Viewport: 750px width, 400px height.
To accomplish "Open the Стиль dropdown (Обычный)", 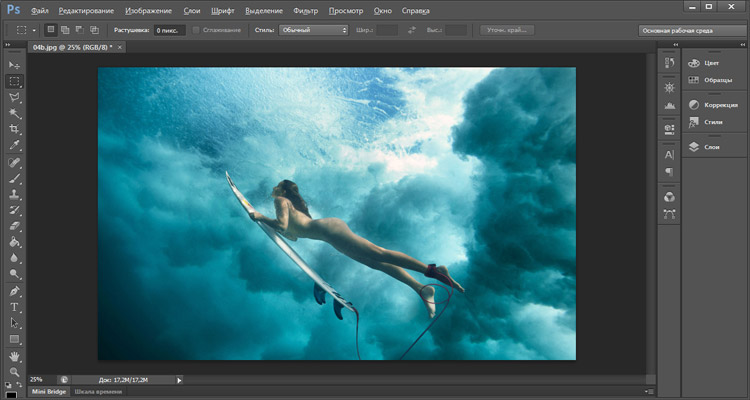I will pos(313,30).
